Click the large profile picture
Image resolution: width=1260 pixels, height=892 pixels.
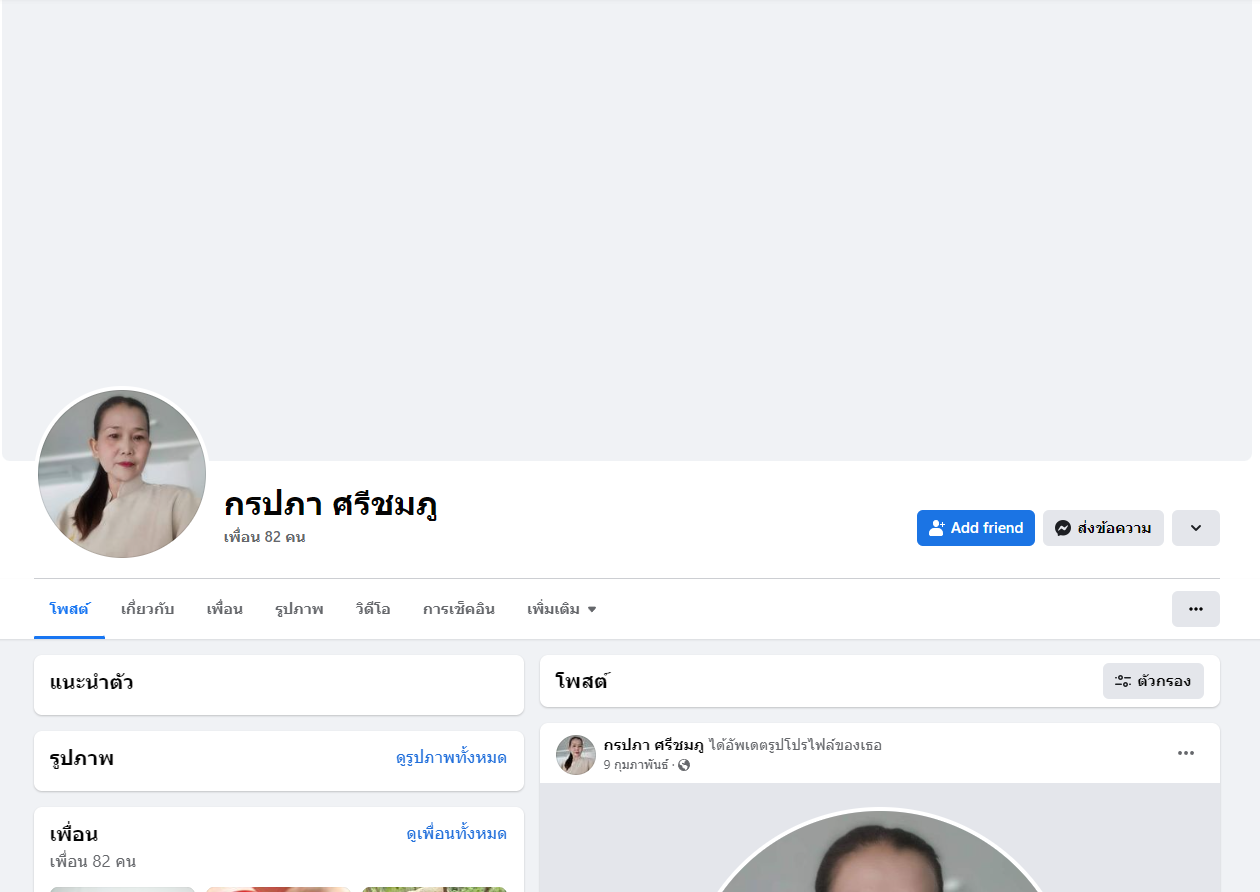(122, 474)
